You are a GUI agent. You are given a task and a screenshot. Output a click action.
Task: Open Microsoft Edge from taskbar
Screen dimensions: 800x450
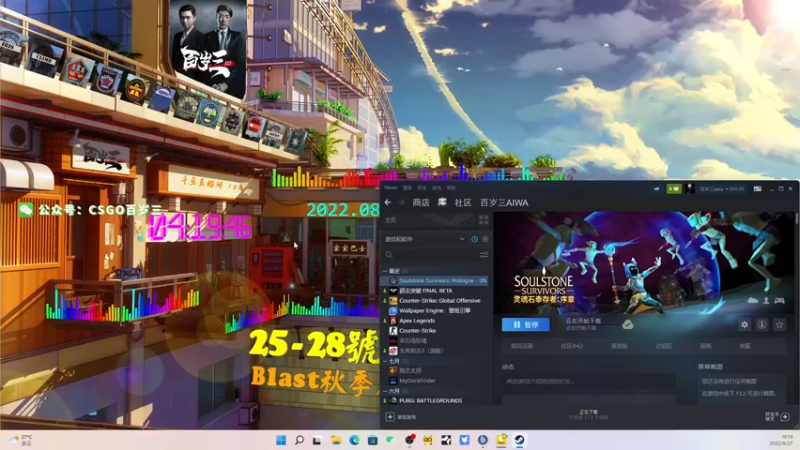pos(354,440)
